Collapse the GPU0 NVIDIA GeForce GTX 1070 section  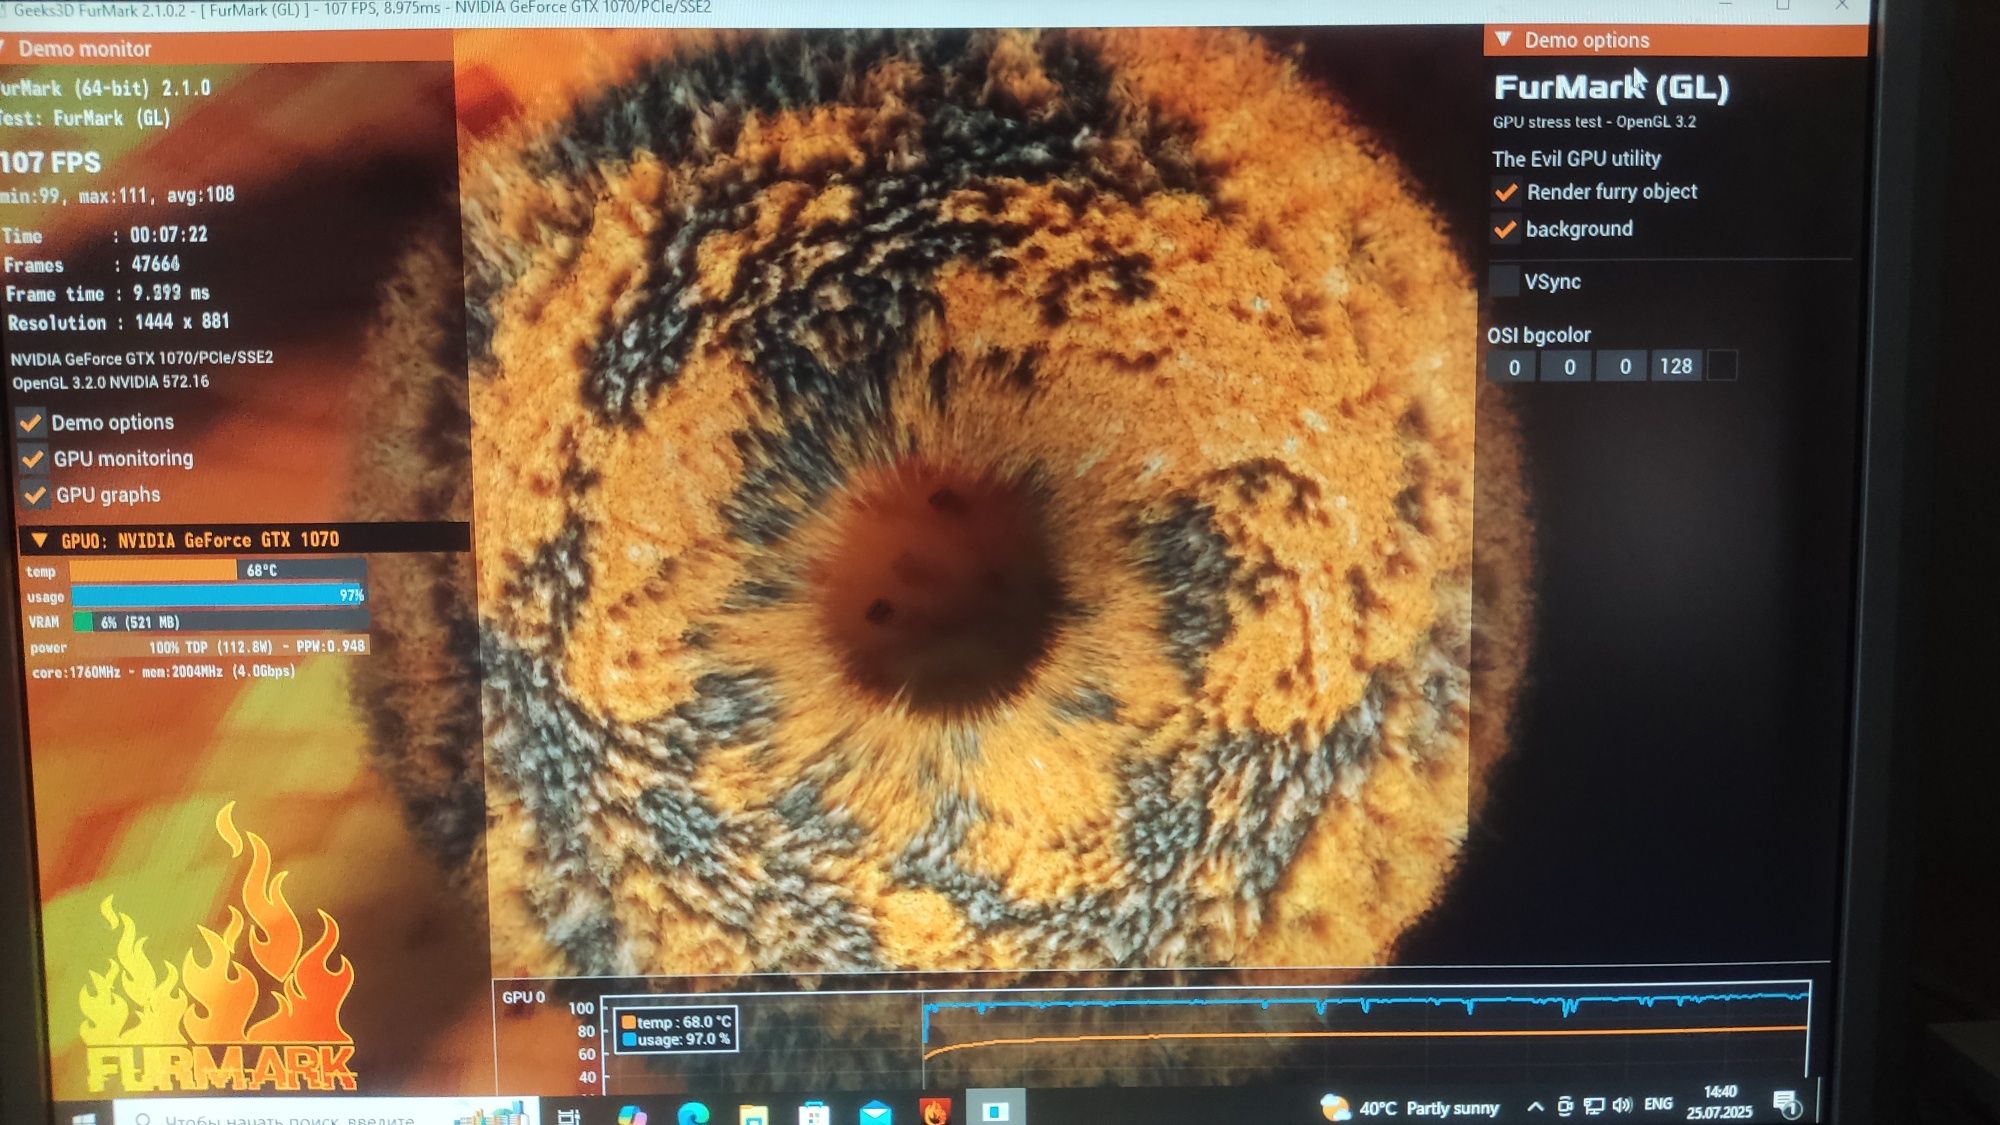click(40, 540)
